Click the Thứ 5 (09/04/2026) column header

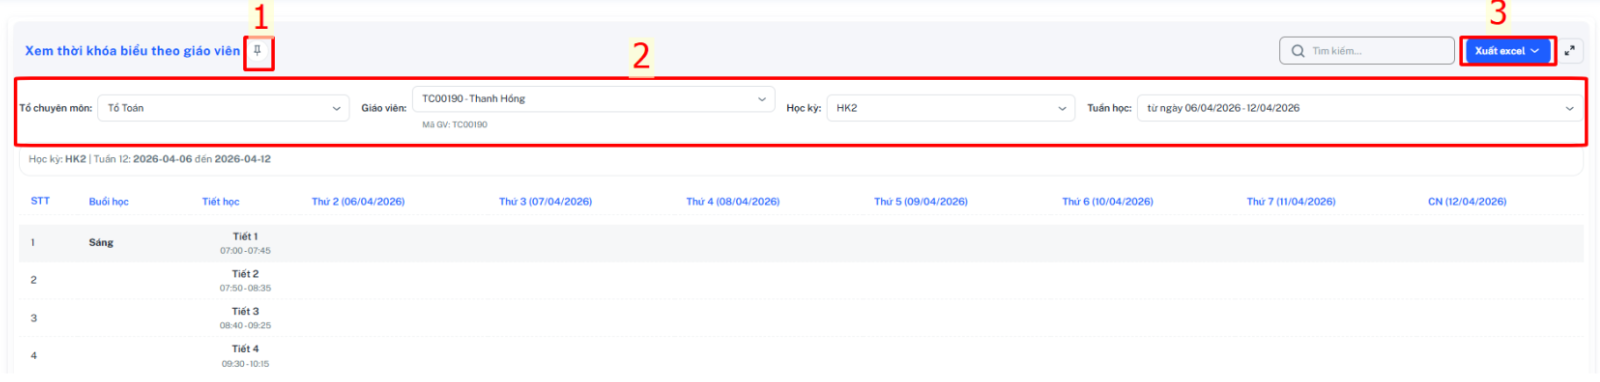coord(921,202)
